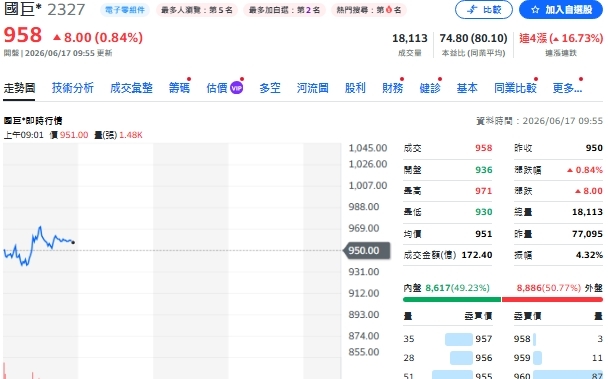The height and width of the screenshot is (379, 608).
Task: Open the 基本 tab
Action: point(467,88)
